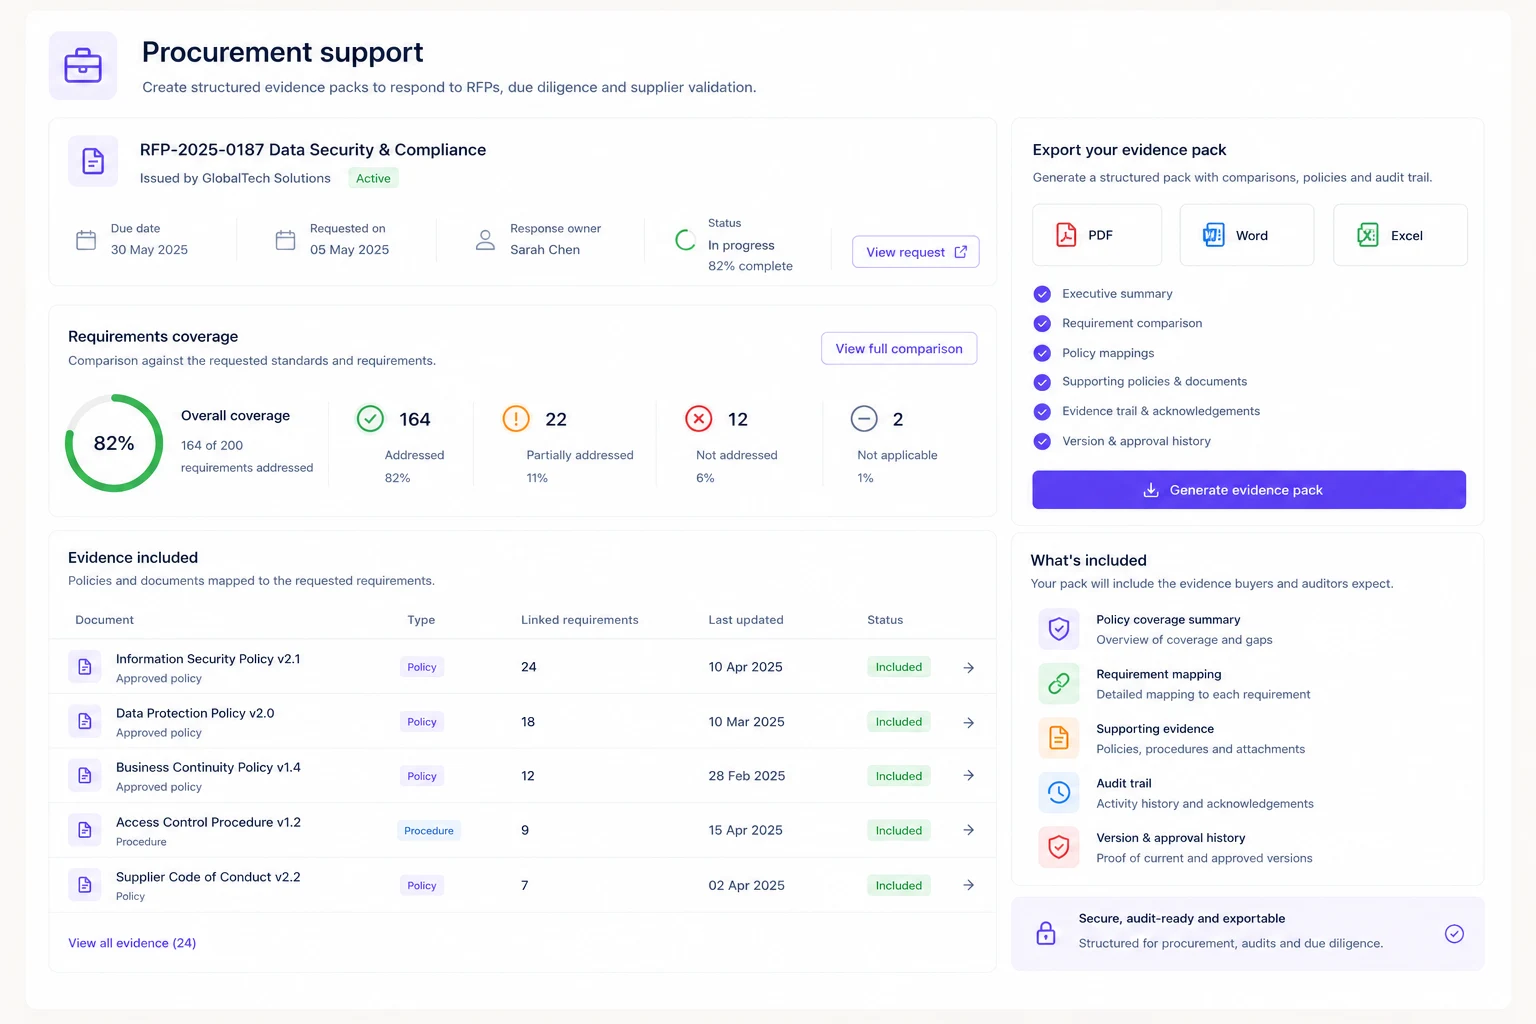Click the lock icon in the Secure banner

pos(1046,933)
